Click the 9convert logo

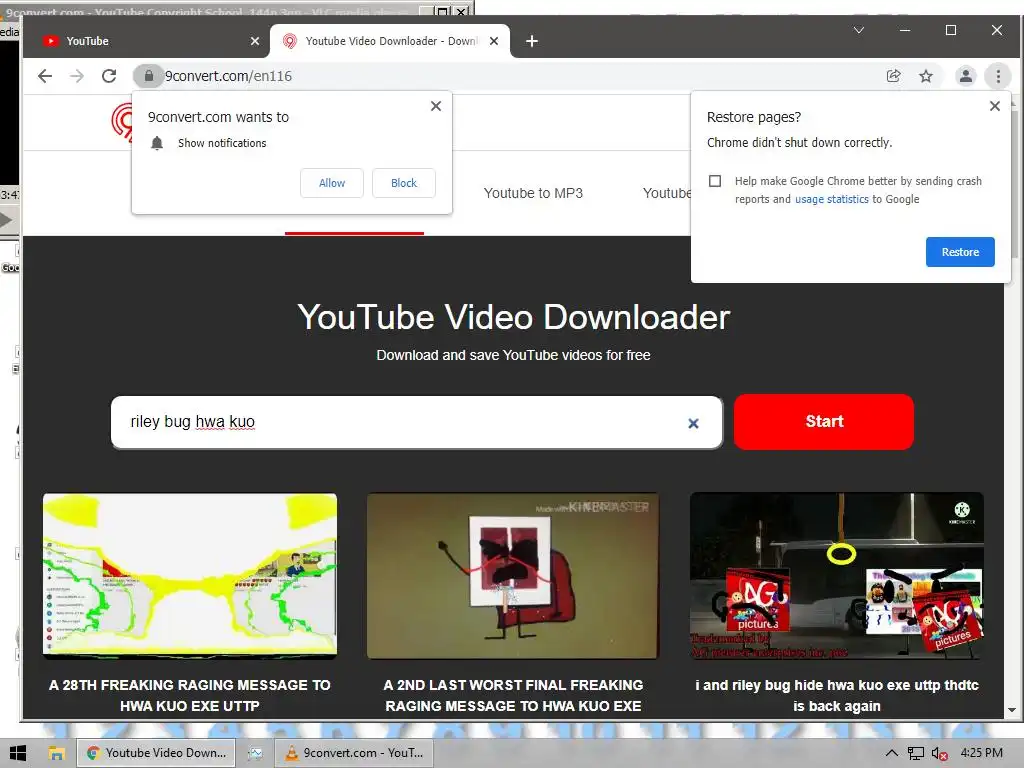click(121, 121)
